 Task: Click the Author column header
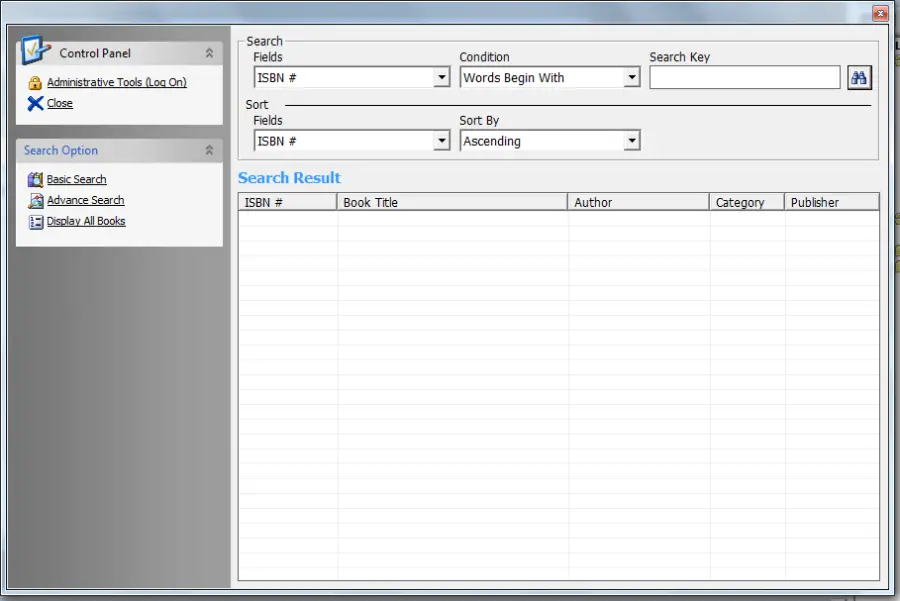pos(638,202)
